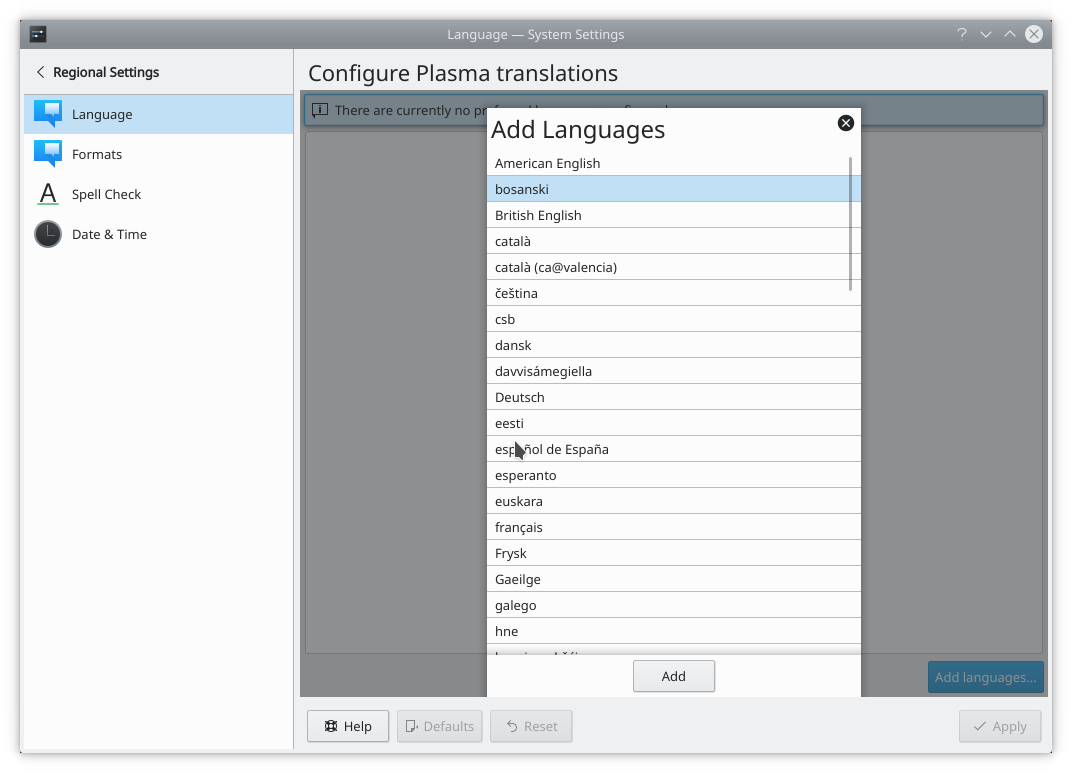This screenshot has width=1072, height=773.
Task: Click the Date & Time clock icon
Action: pyautogui.click(x=48, y=234)
